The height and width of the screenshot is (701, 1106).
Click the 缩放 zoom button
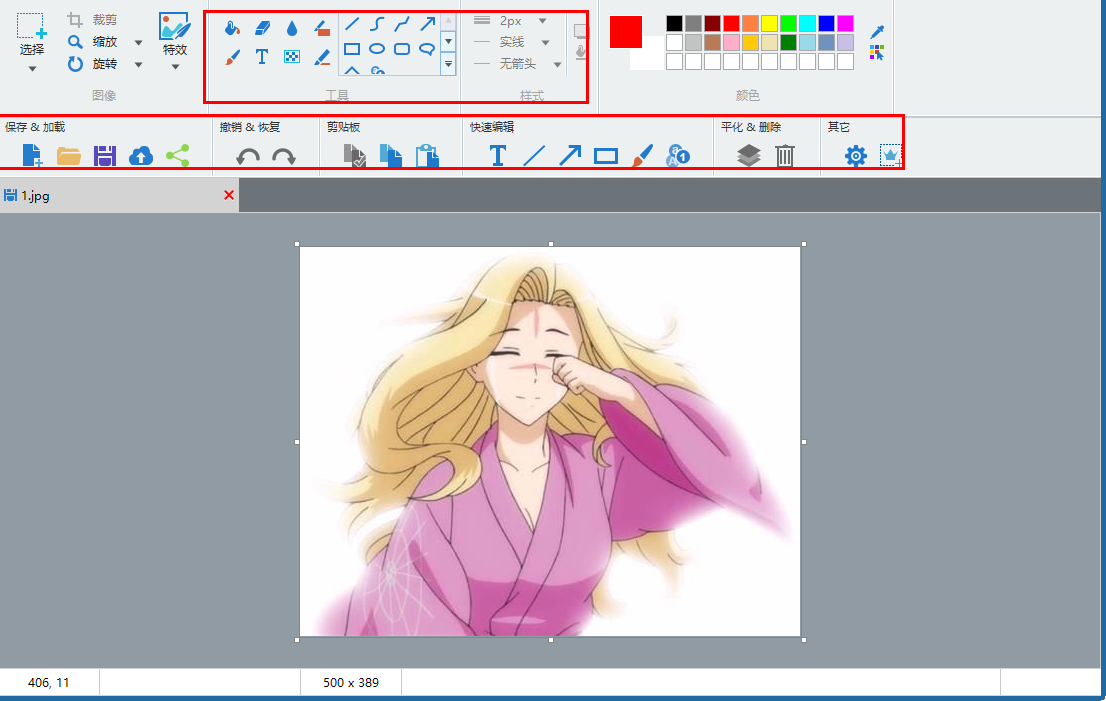(x=92, y=42)
